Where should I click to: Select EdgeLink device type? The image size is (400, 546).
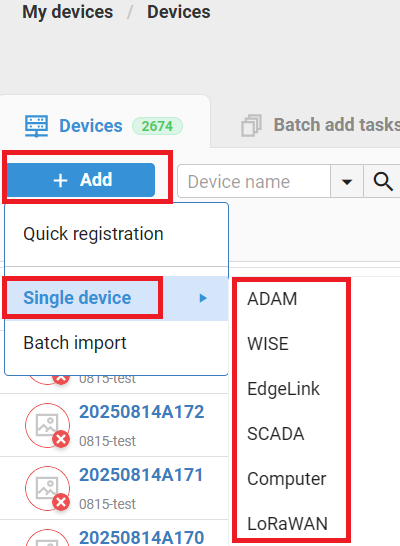click(283, 389)
